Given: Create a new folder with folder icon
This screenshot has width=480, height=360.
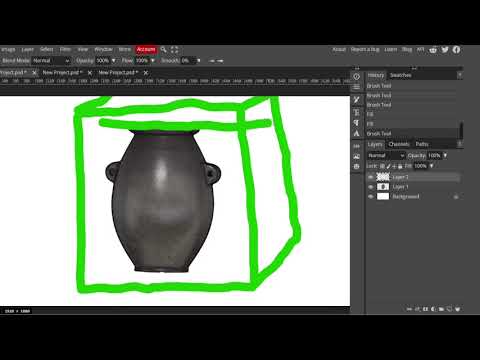Looking at the screenshot, I should point(441,309).
